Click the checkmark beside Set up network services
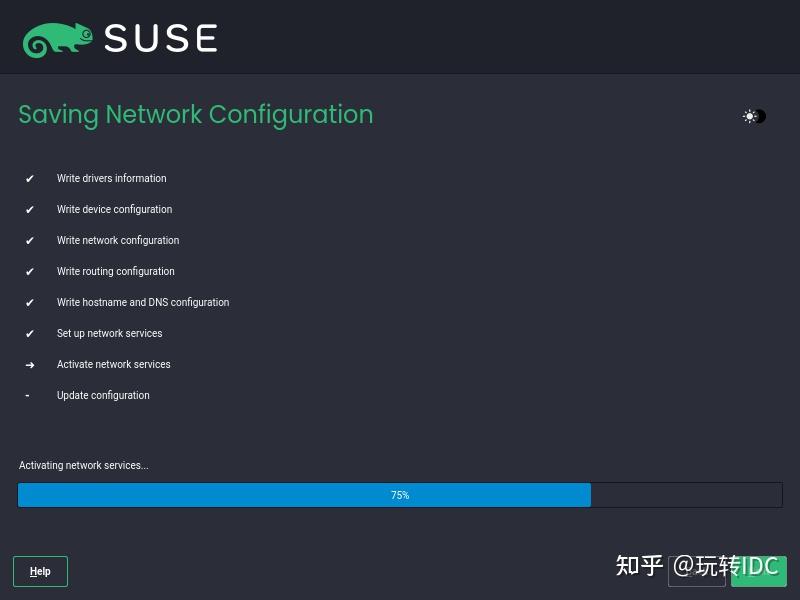 pos(29,333)
